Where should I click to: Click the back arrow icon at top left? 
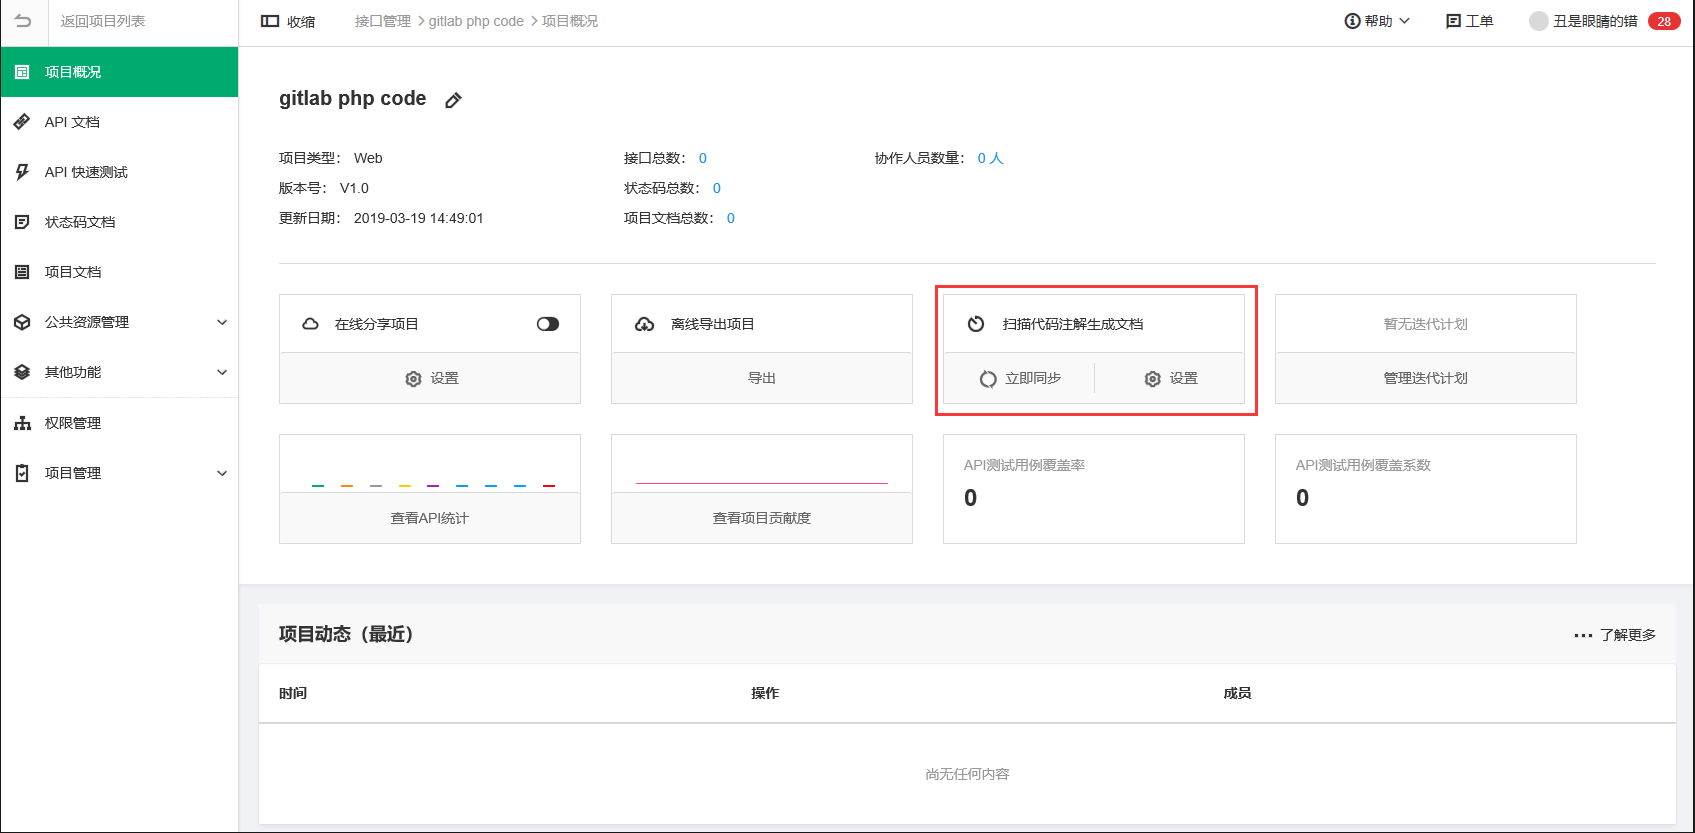tap(23, 21)
